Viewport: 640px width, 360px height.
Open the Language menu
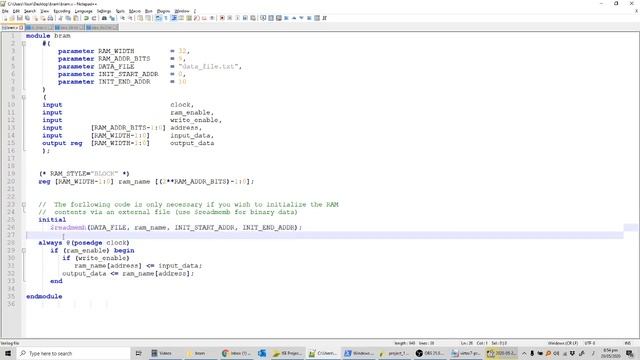83,11
